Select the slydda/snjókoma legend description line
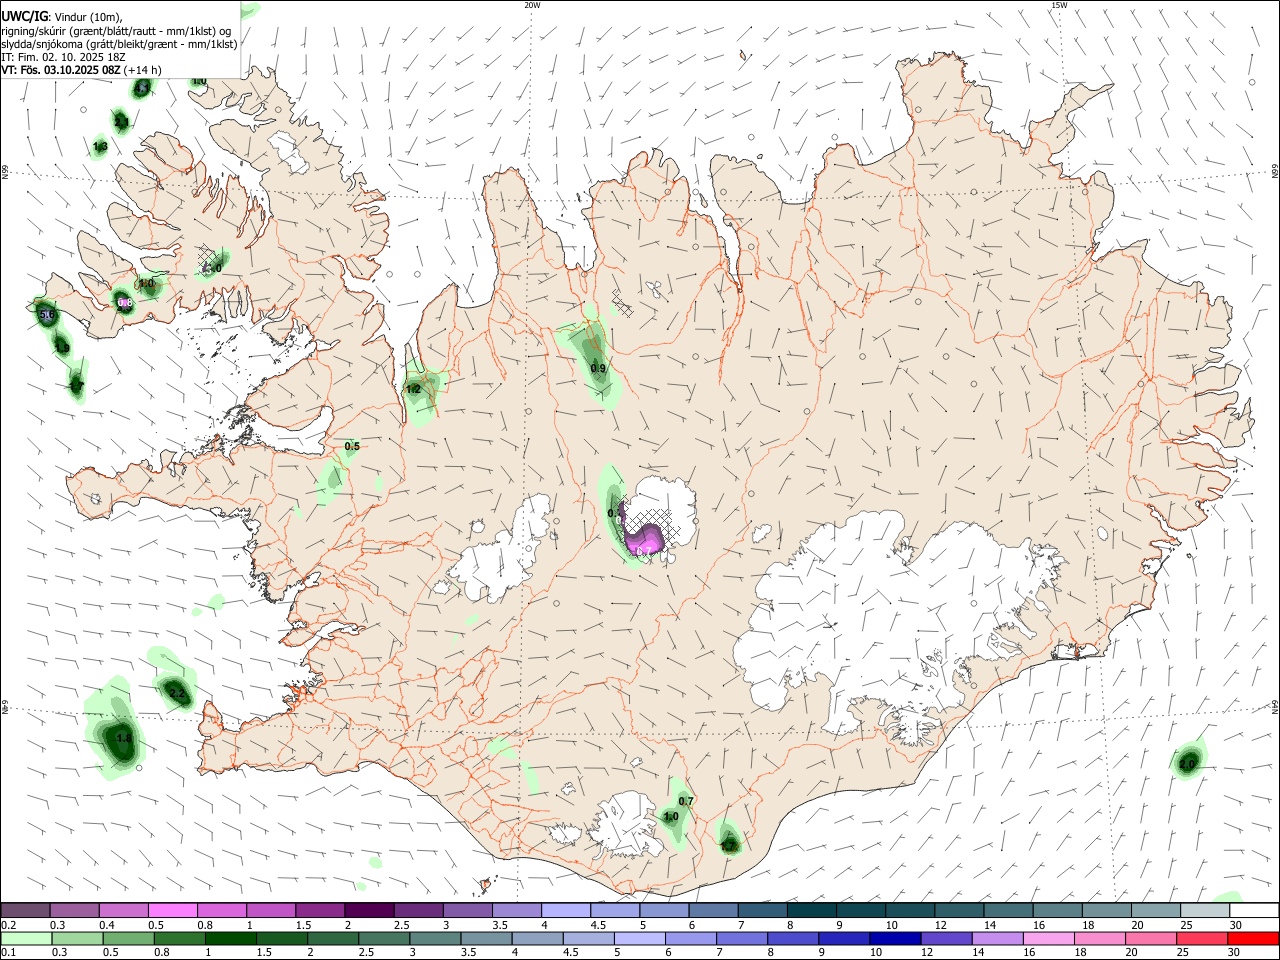1280x960 pixels. 119,43
